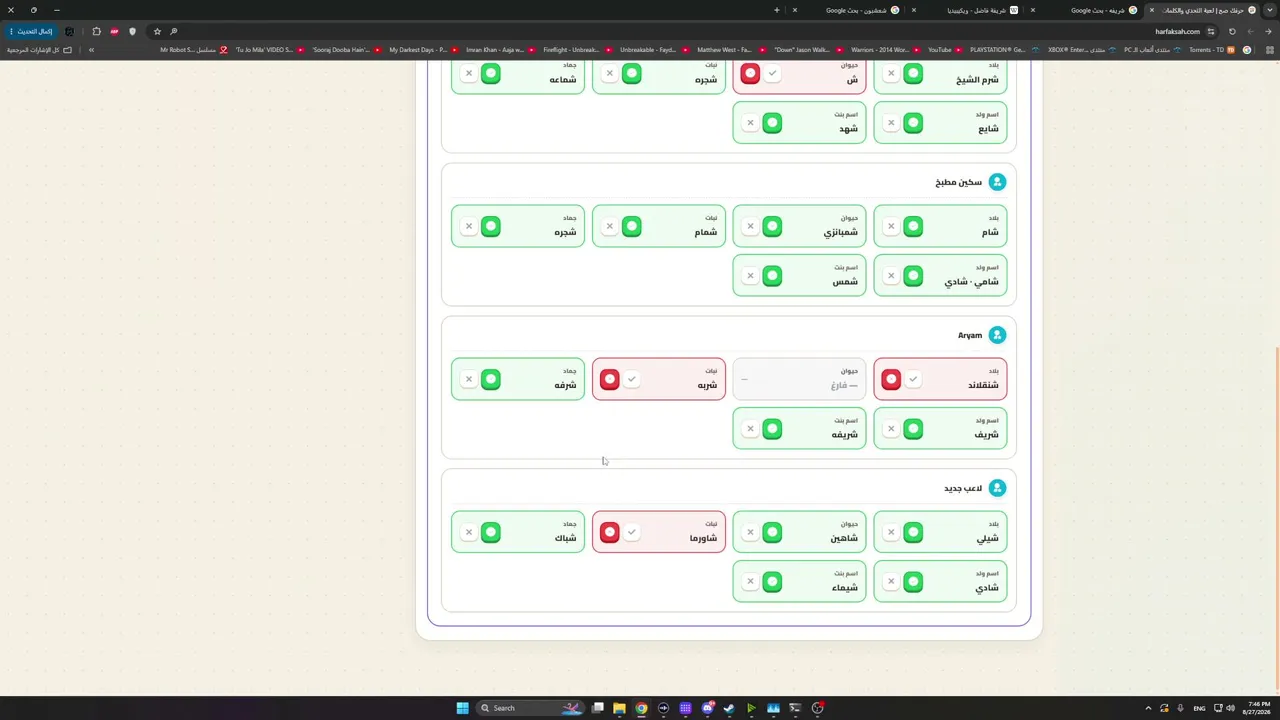
Task: Reload the page
Action: (x=1232, y=31)
